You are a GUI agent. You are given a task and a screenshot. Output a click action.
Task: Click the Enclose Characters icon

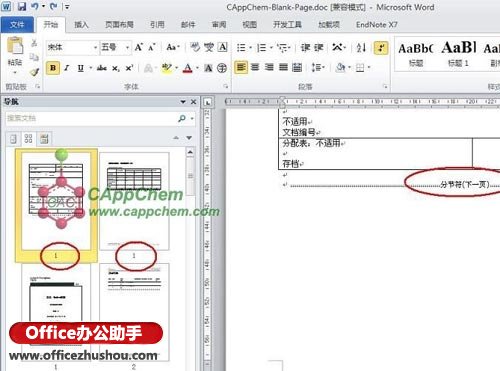pos(222,68)
